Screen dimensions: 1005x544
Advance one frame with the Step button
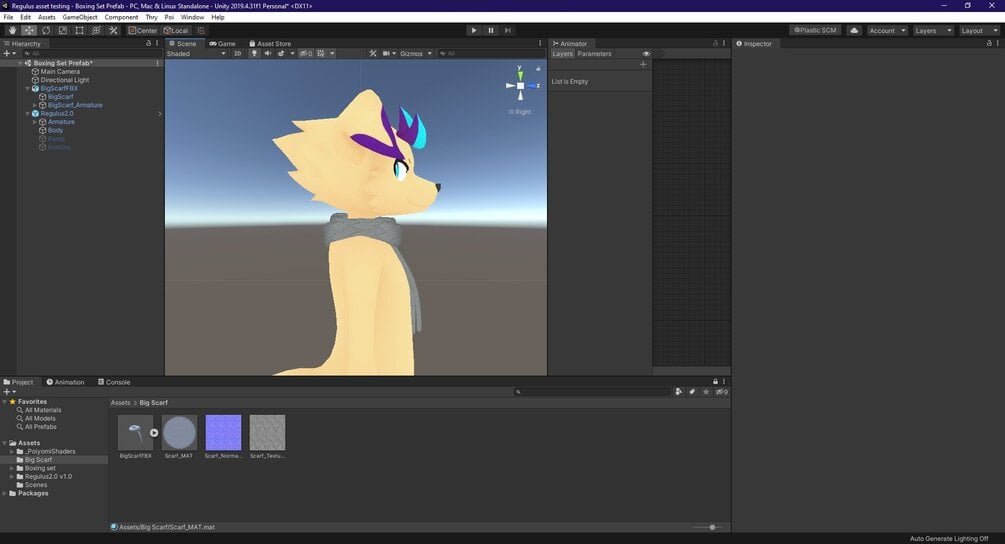[x=508, y=30]
